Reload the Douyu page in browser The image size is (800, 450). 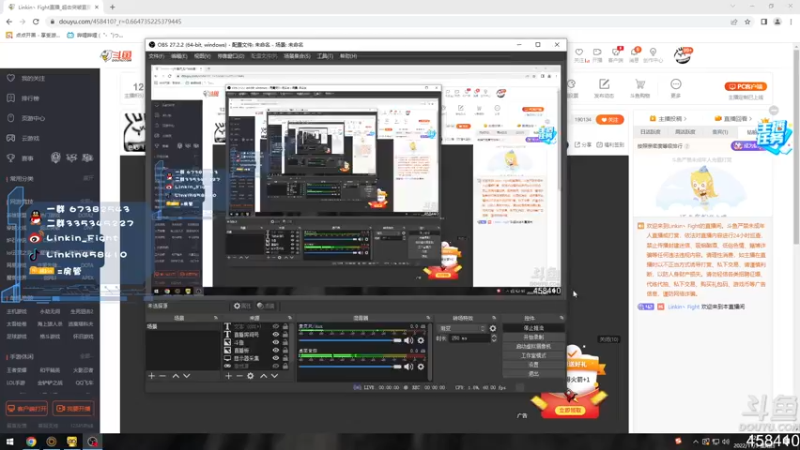point(36,21)
